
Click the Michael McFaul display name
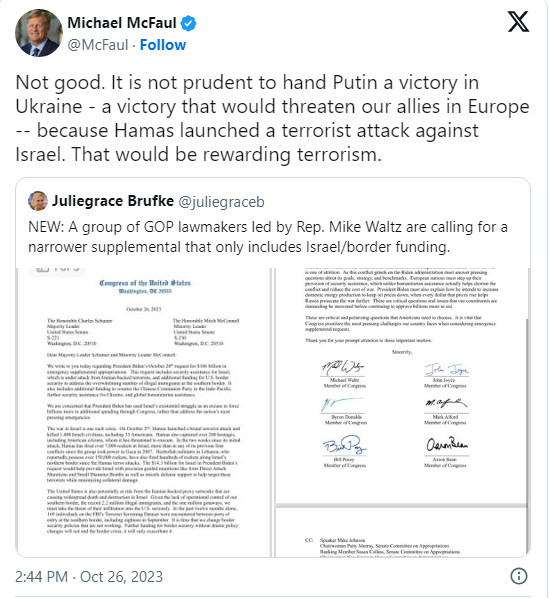(x=122, y=23)
